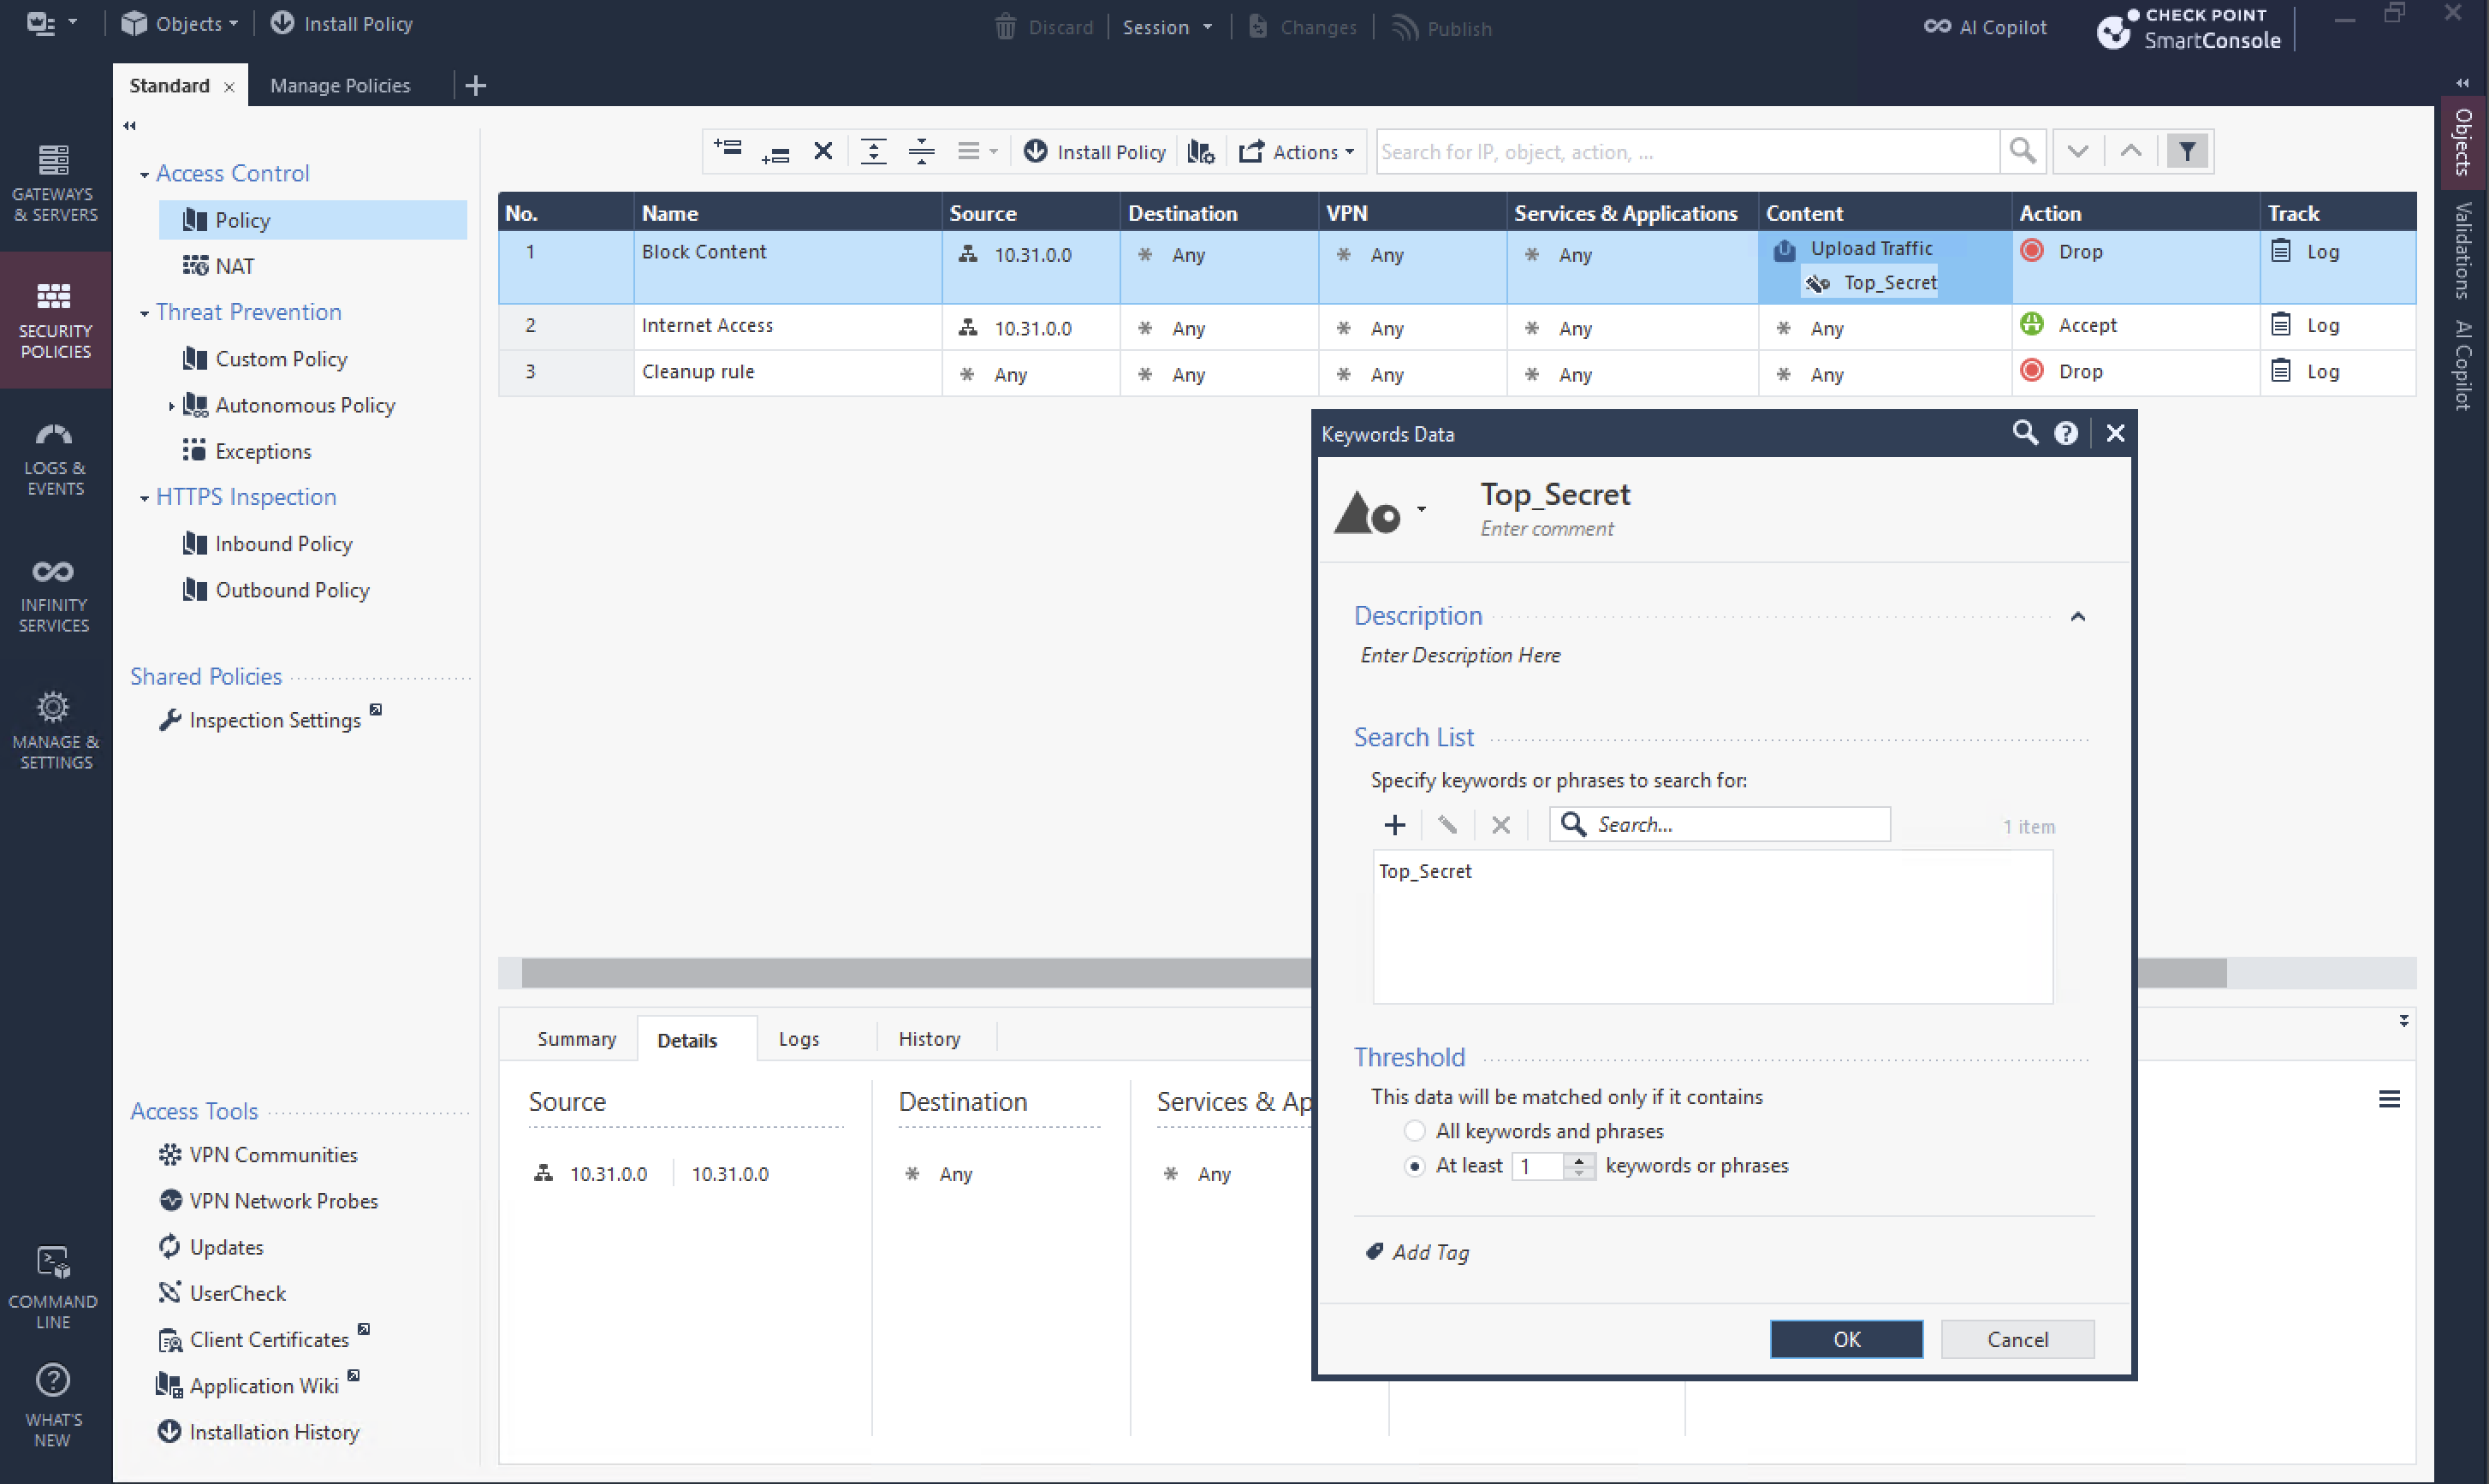The height and width of the screenshot is (1484, 2489).
Task: Switch to the Logs tab
Action: pyautogui.click(x=798, y=1039)
